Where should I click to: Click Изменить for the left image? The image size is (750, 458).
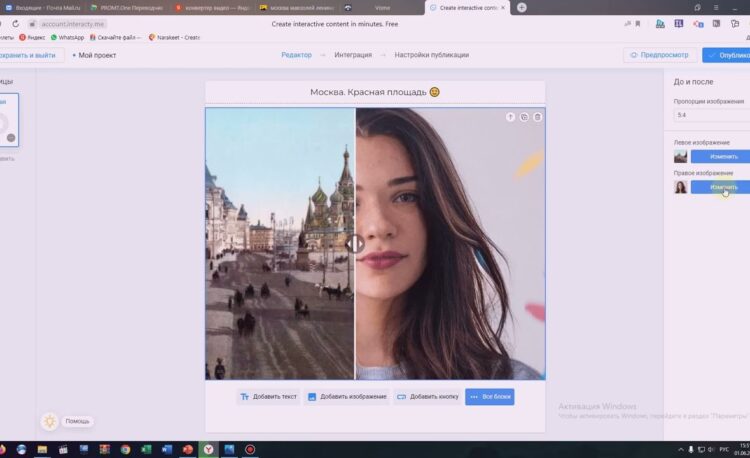(x=723, y=157)
